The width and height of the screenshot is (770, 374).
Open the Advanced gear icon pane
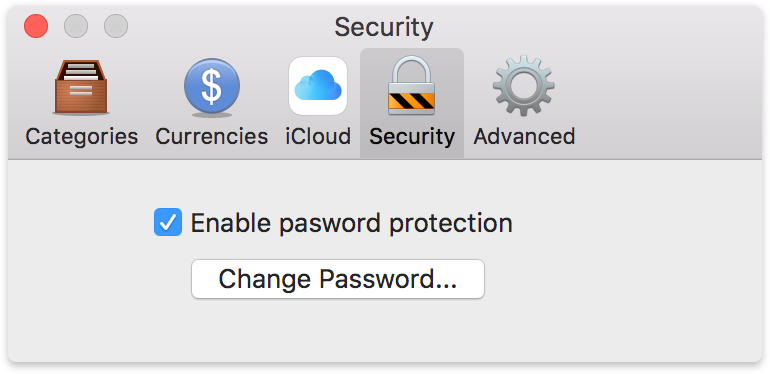[523, 85]
